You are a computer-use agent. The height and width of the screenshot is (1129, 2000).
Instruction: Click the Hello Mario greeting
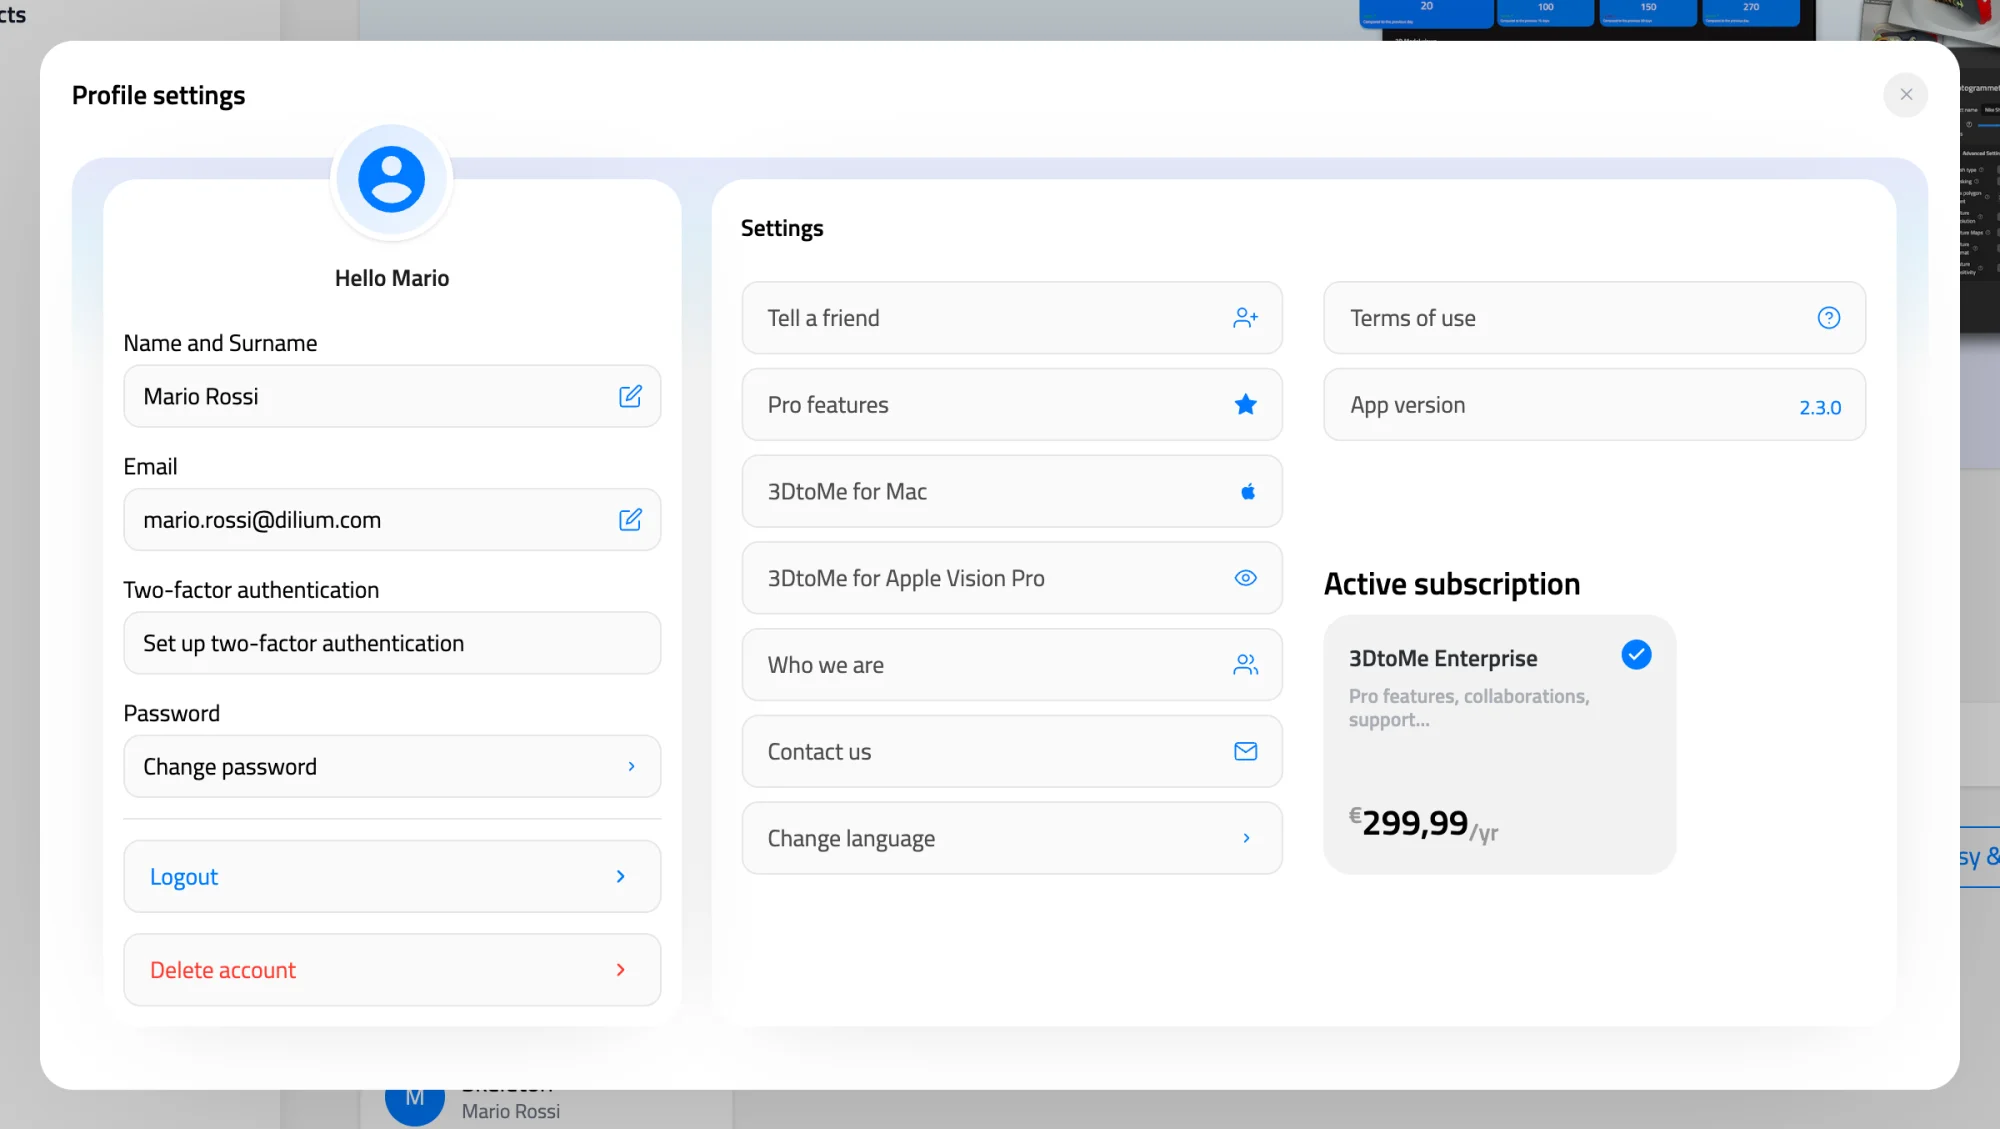(x=392, y=278)
